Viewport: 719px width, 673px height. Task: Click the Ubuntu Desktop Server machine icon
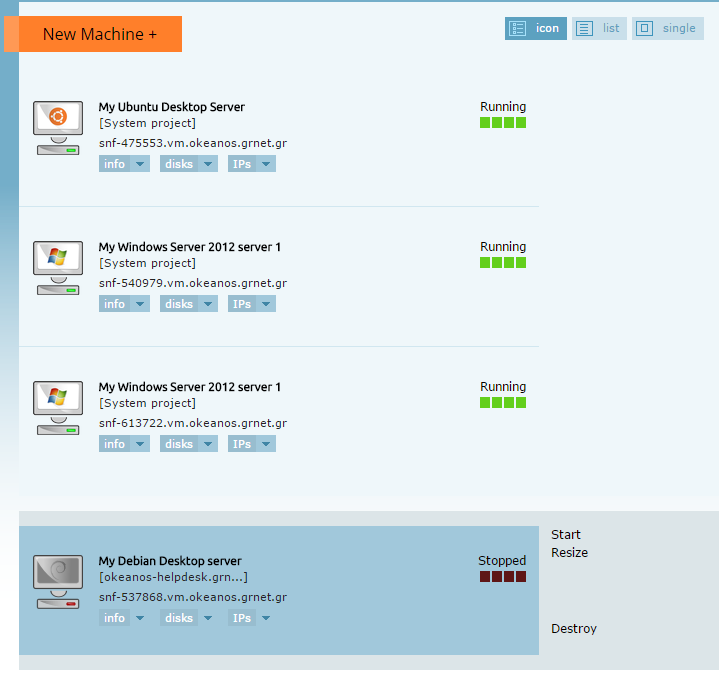[57, 127]
